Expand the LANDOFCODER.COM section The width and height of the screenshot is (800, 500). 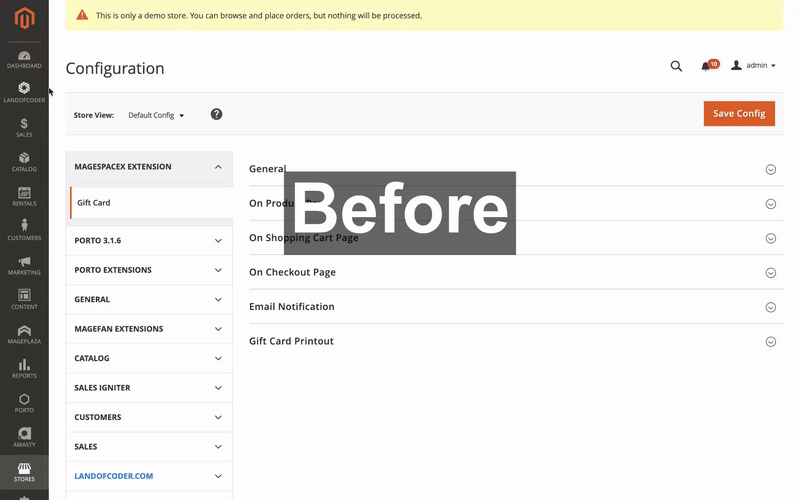149,476
